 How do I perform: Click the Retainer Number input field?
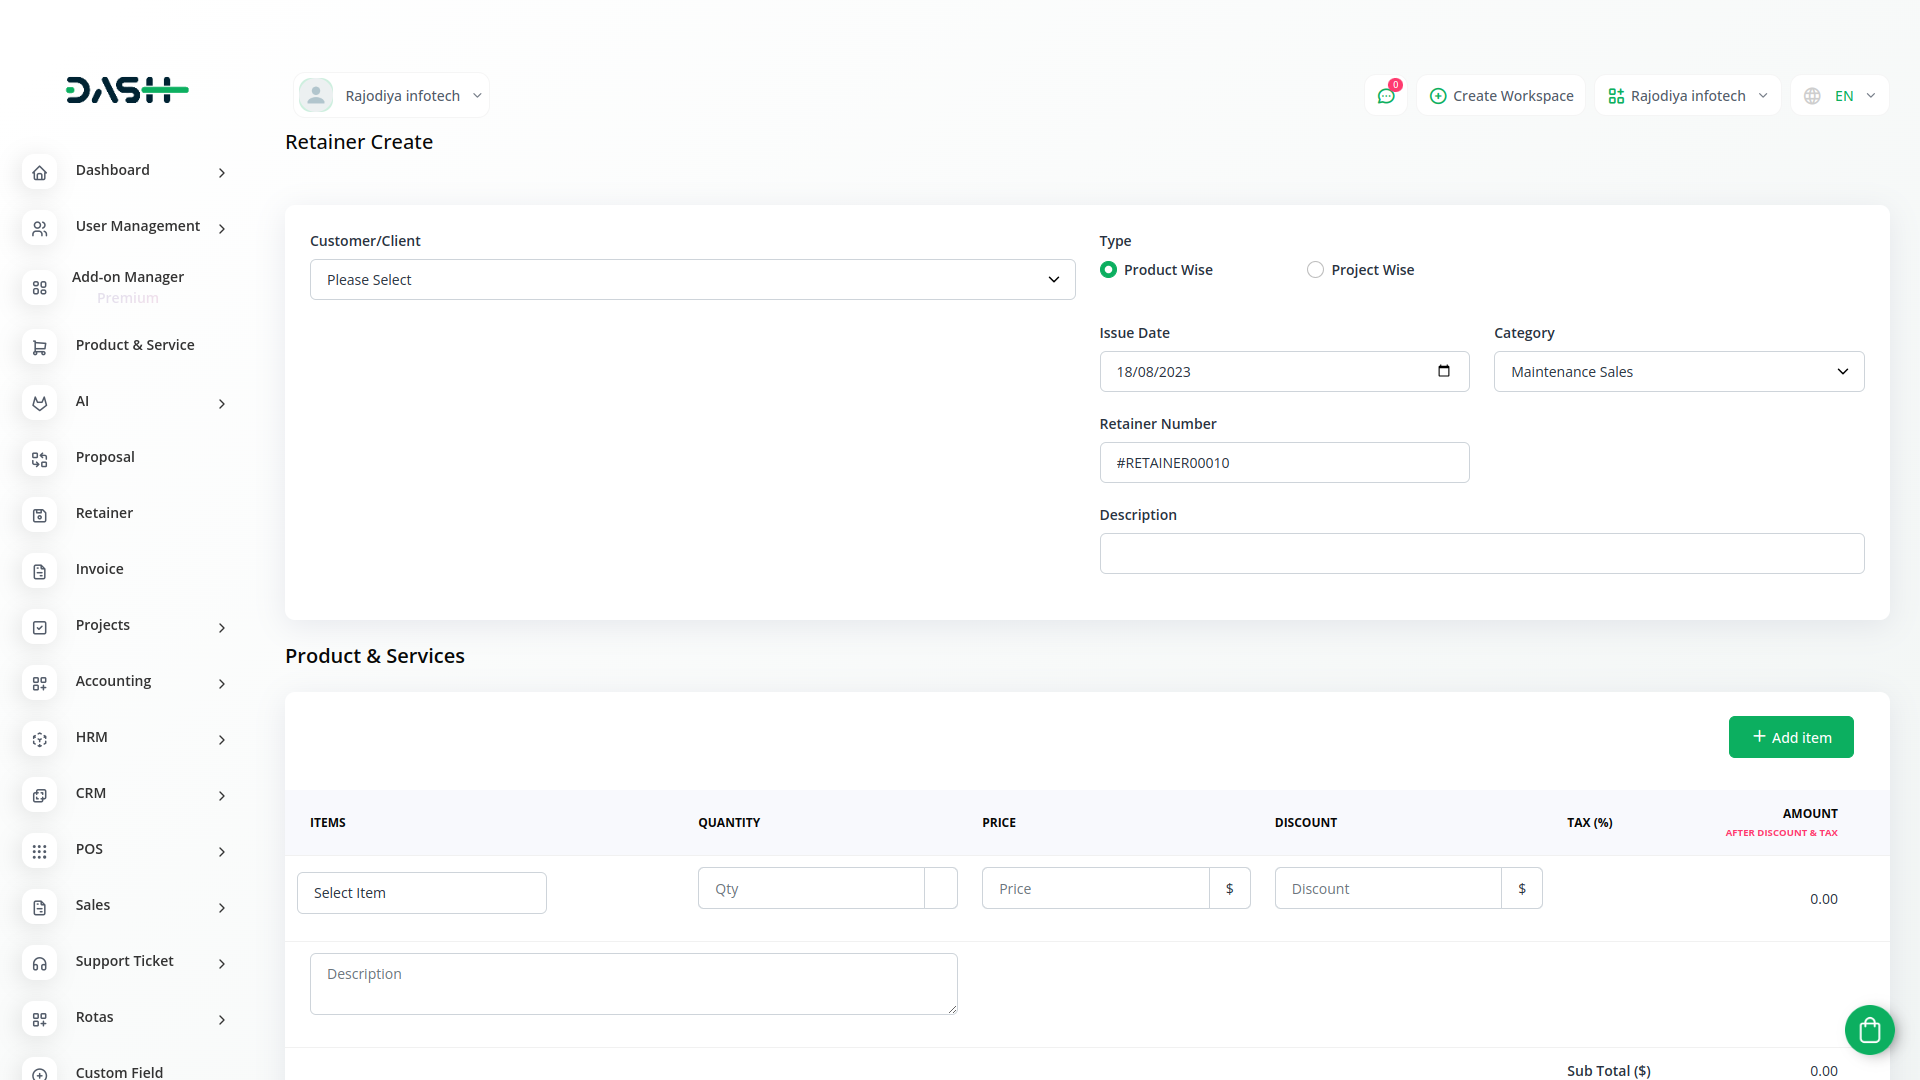coord(1283,463)
